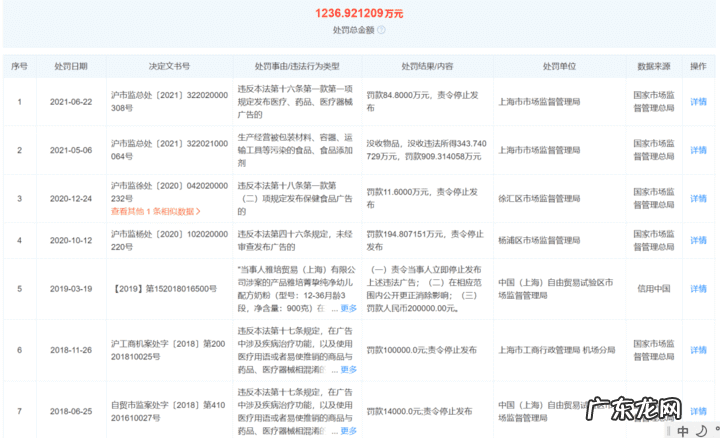Open 详情 for row 3 dated 2020-12-24
This screenshot has height=438, width=720.
[x=698, y=198]
